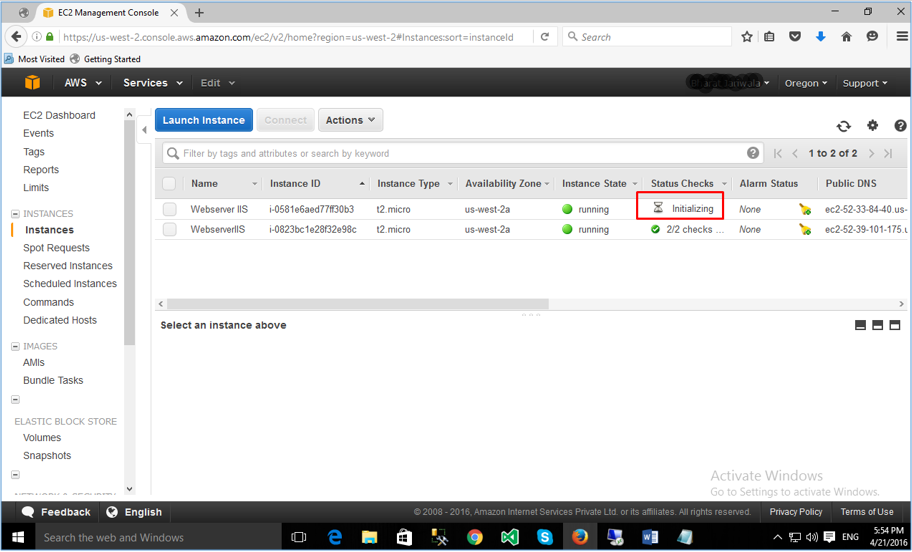Change language via English button

click(x=134, y=512)
